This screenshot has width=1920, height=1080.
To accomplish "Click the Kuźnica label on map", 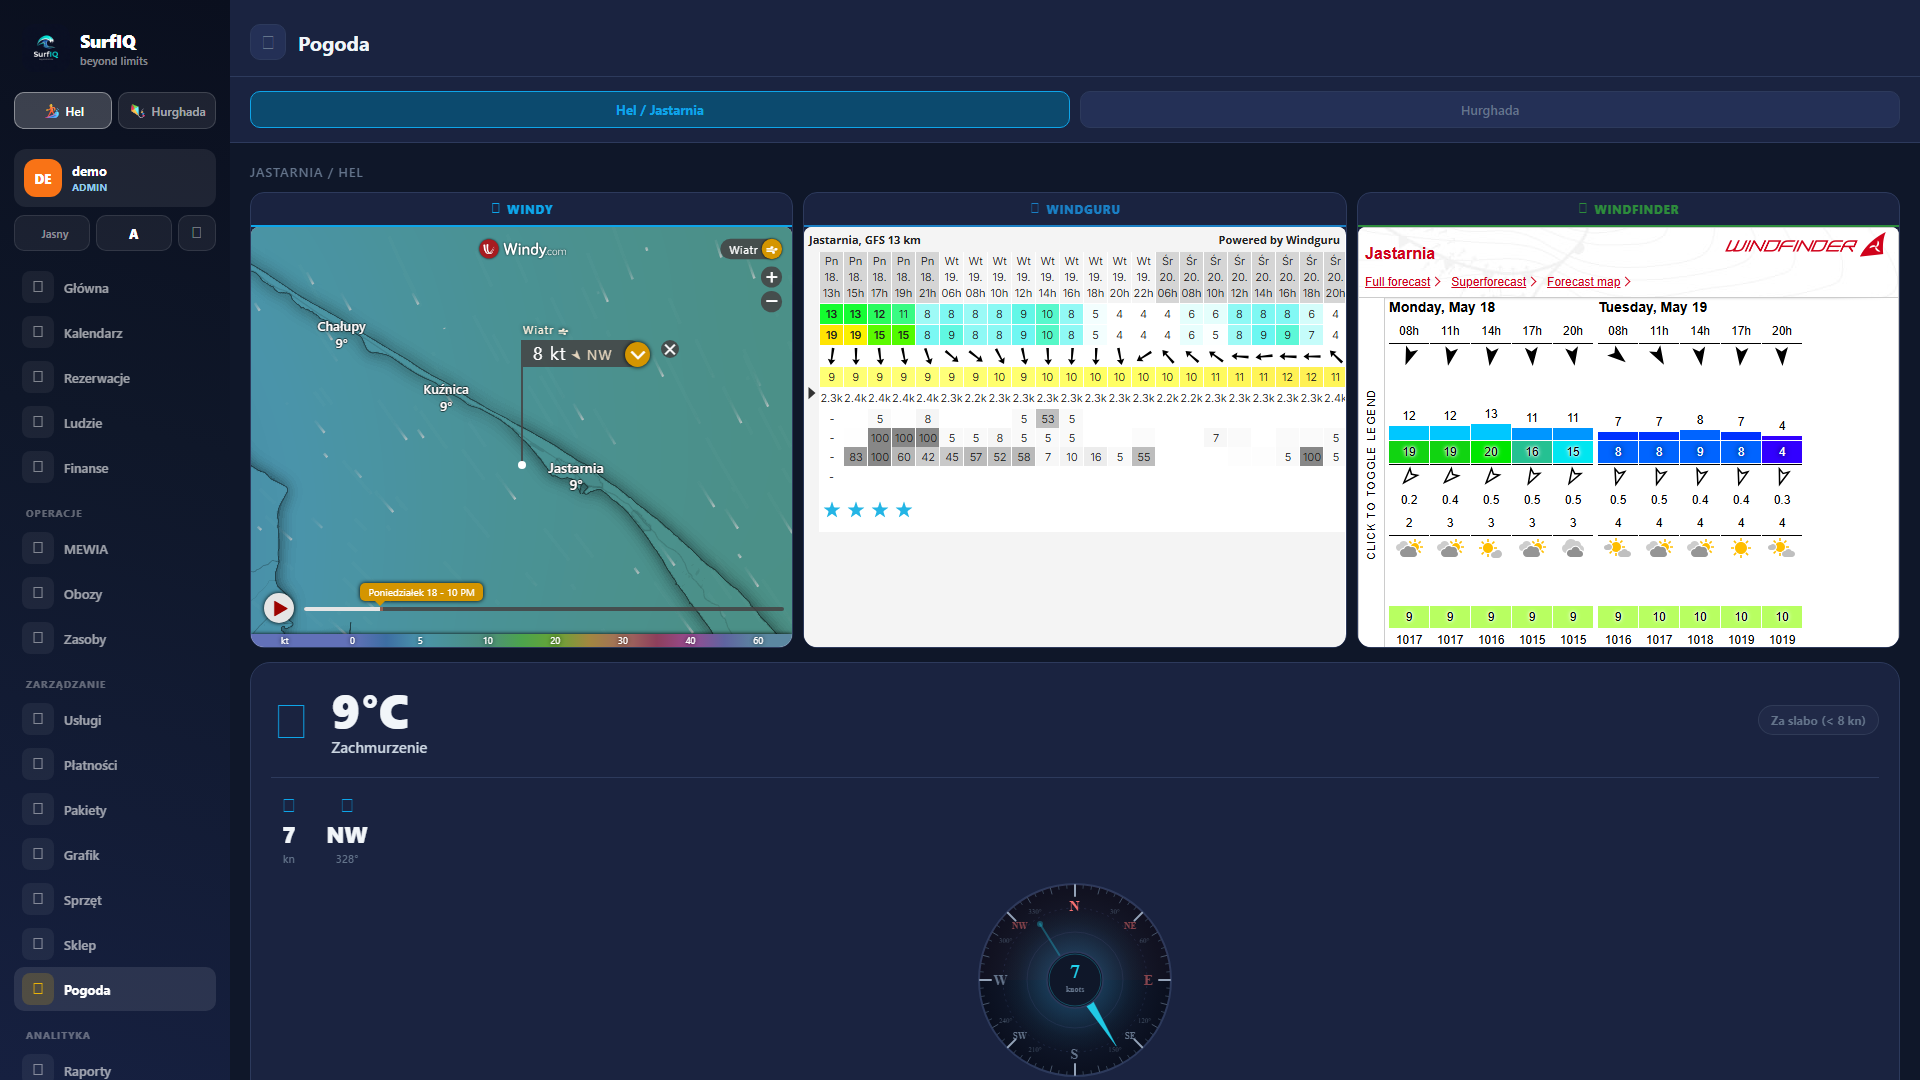I will pos(446,390).
